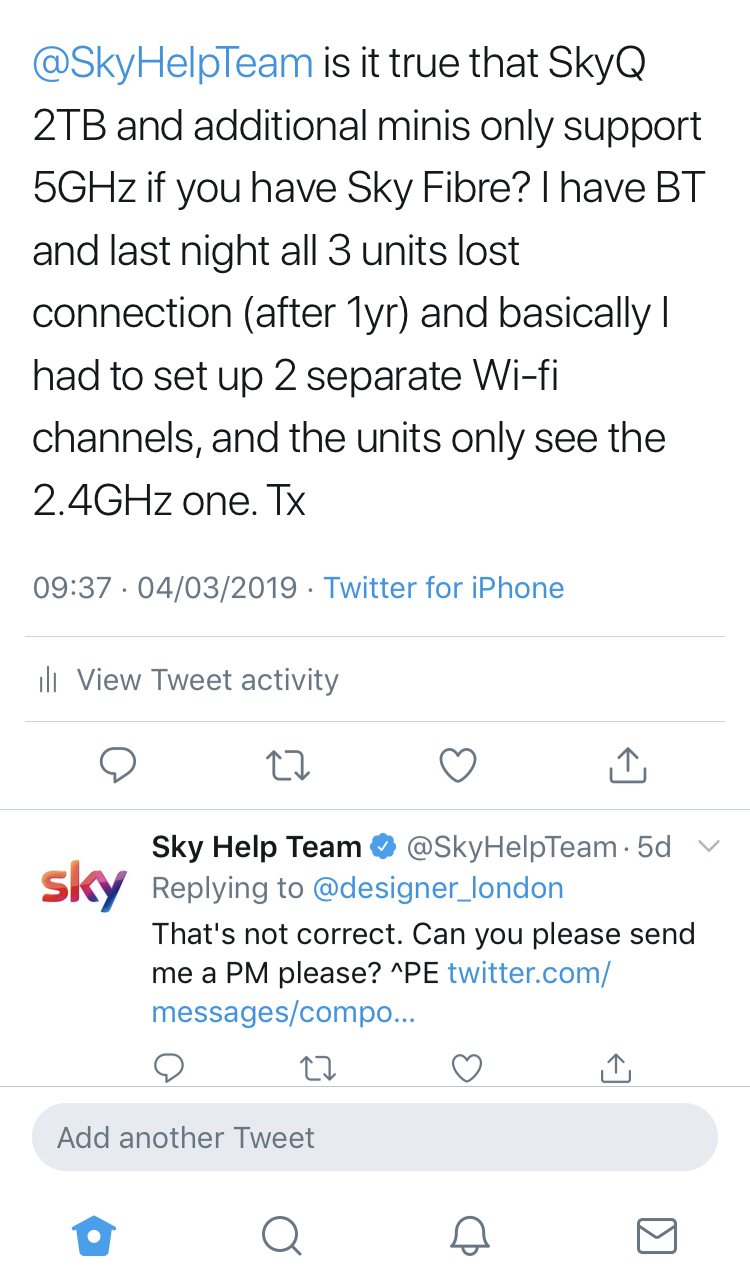The height and width of the screenshot is (1285, 750).
Task: Open the @designer_london profile link
Action: pos(438,888)
